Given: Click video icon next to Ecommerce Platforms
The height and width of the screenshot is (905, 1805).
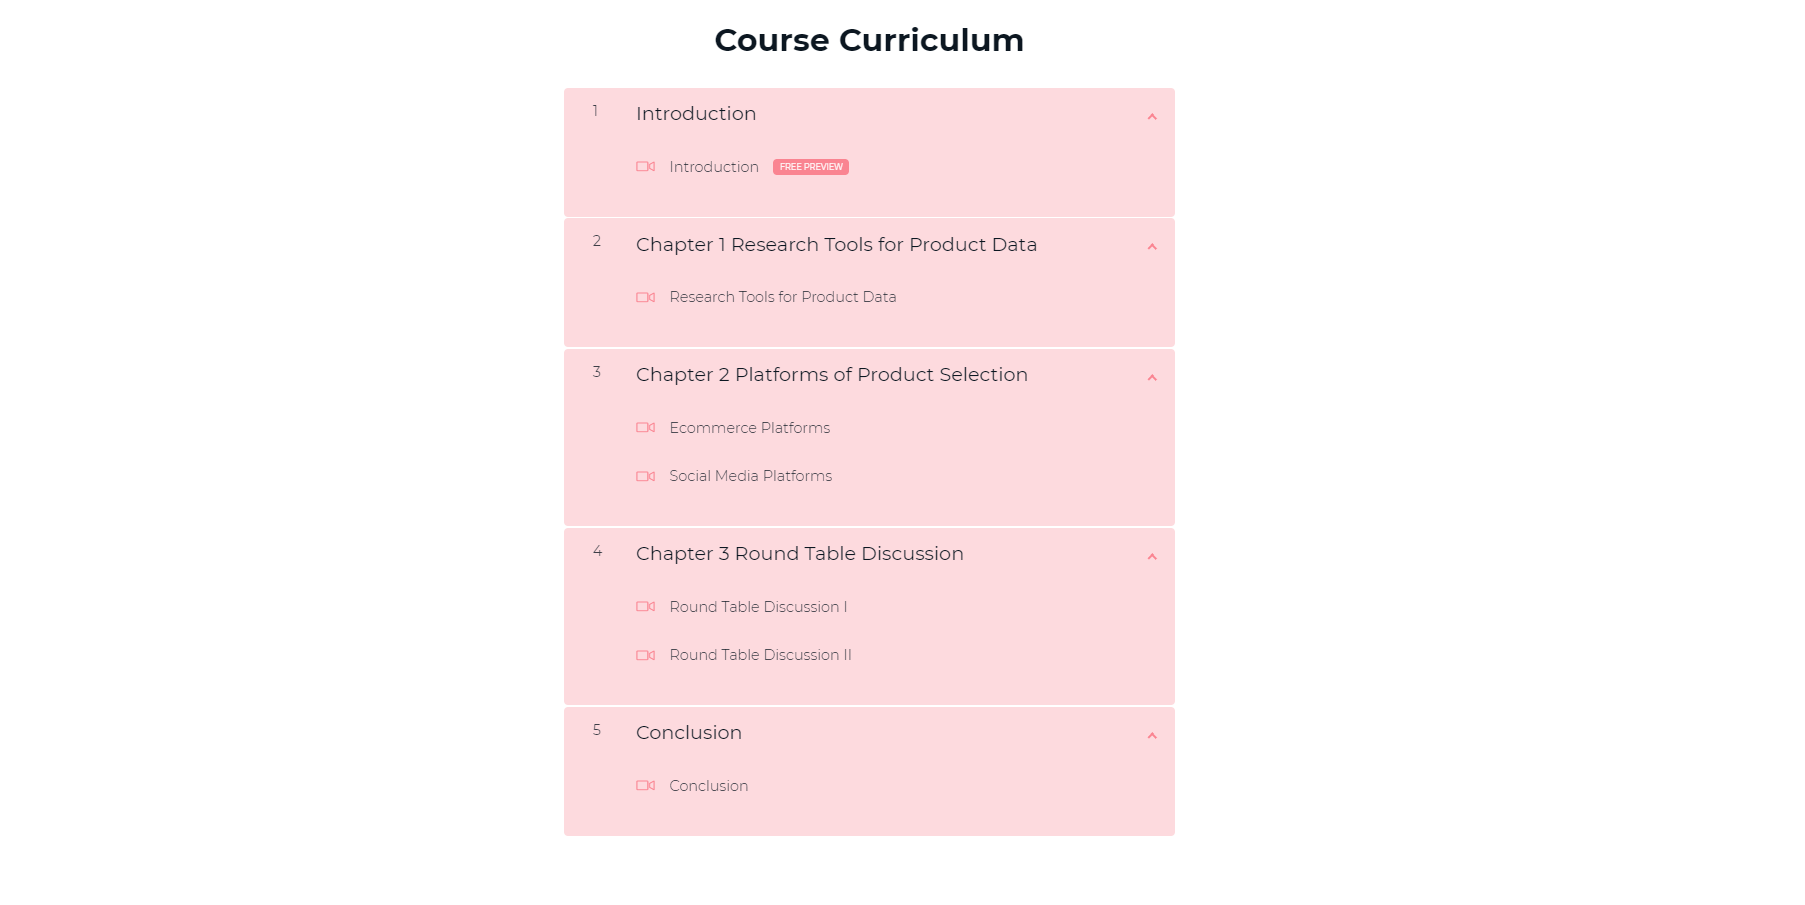Looking at the screenshot, I should 646,428.
